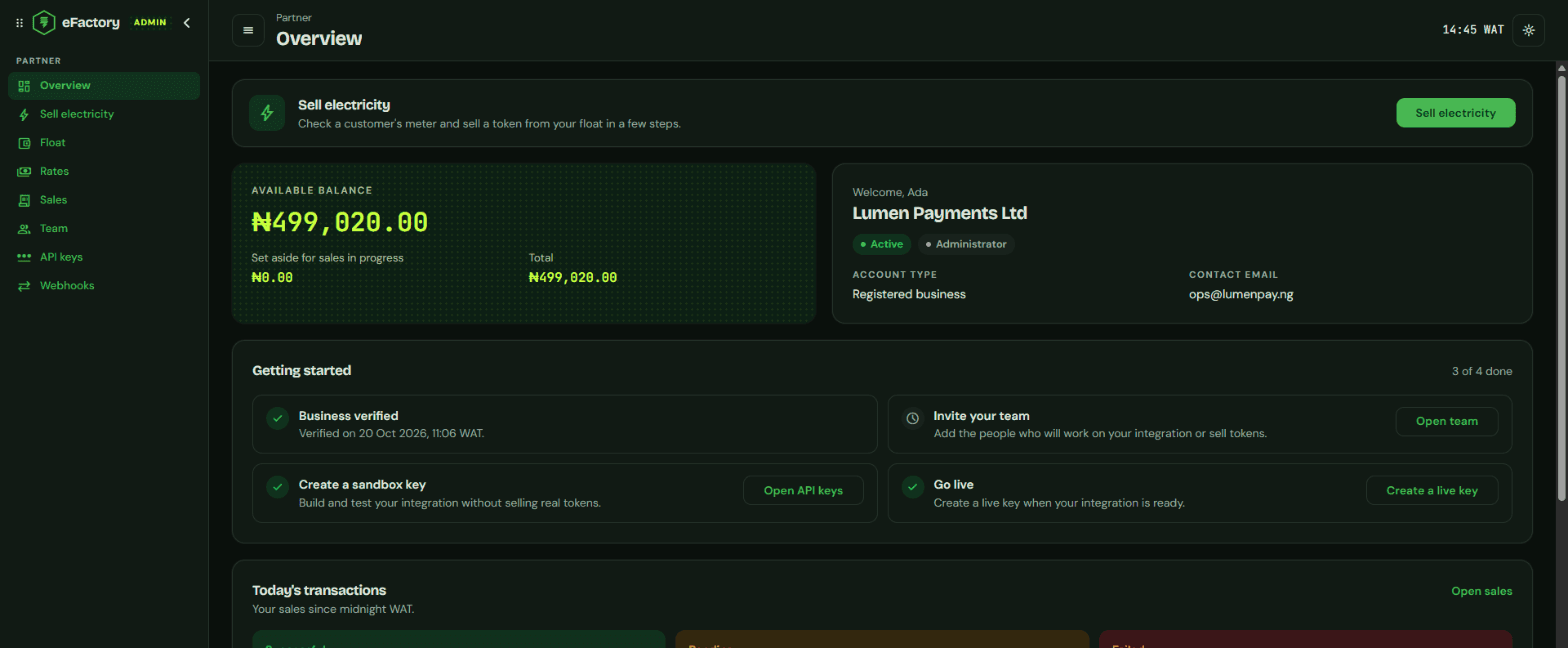
Task: Click the Sell electricity bolt icon in sidebar
Action: [x=24, y=114]
